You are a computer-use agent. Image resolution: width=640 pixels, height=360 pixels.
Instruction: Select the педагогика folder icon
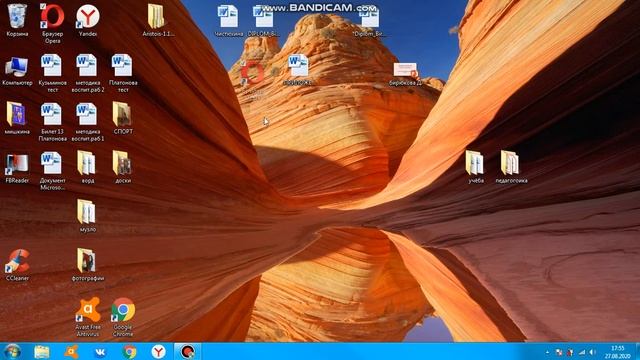(x=511, y=167)
